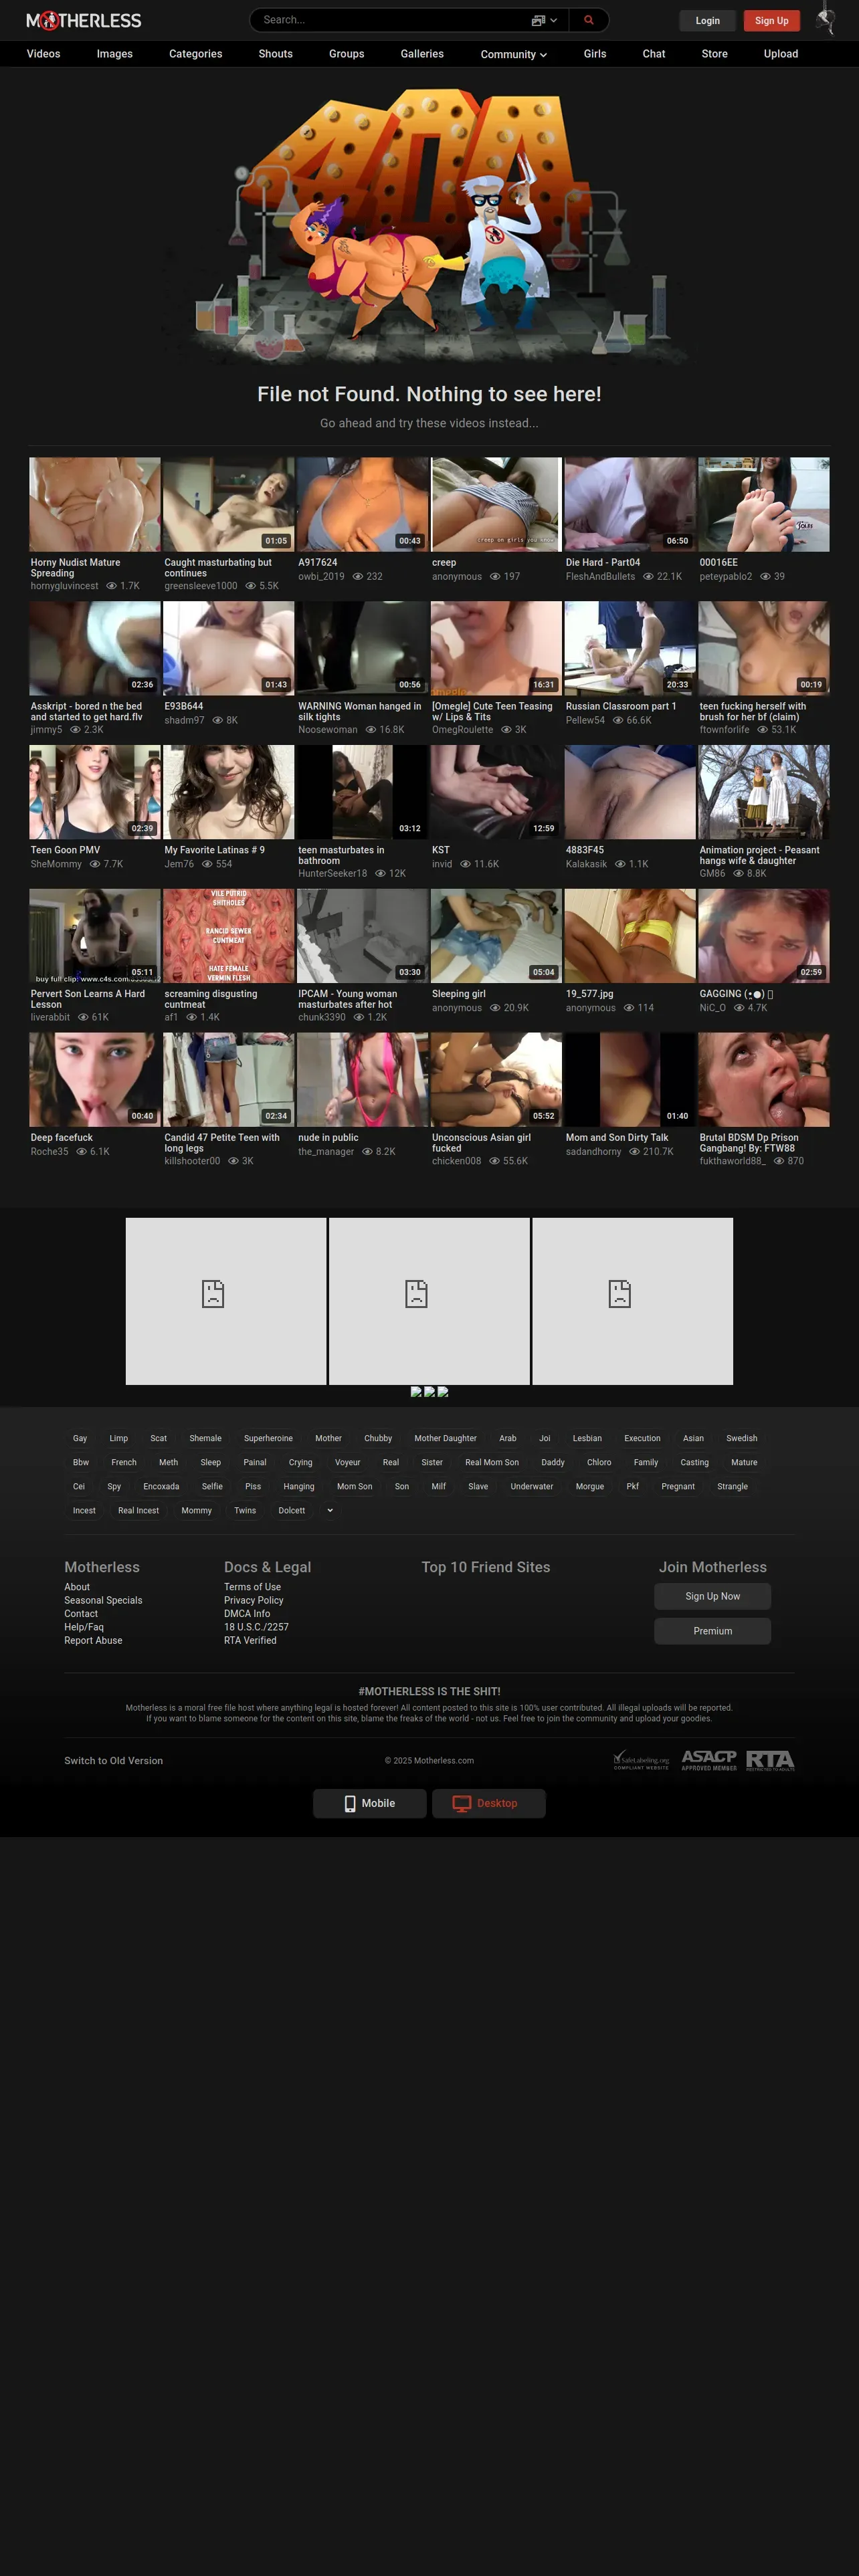Open the search type selector icon
This screenshot has height=2576, width=859.
[544, 20]
